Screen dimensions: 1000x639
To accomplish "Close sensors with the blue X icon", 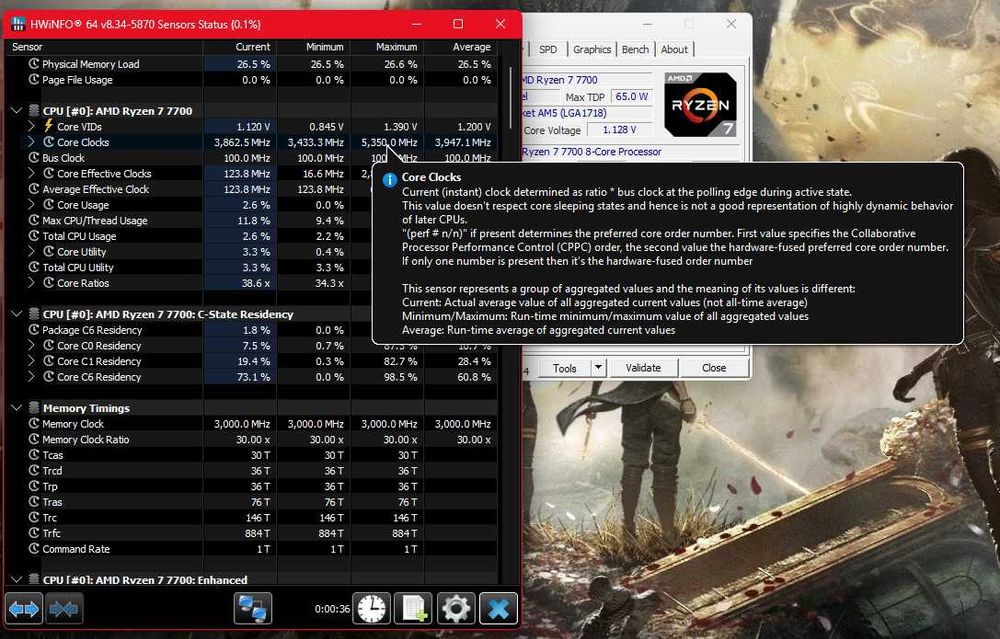I will coord(498,608).
